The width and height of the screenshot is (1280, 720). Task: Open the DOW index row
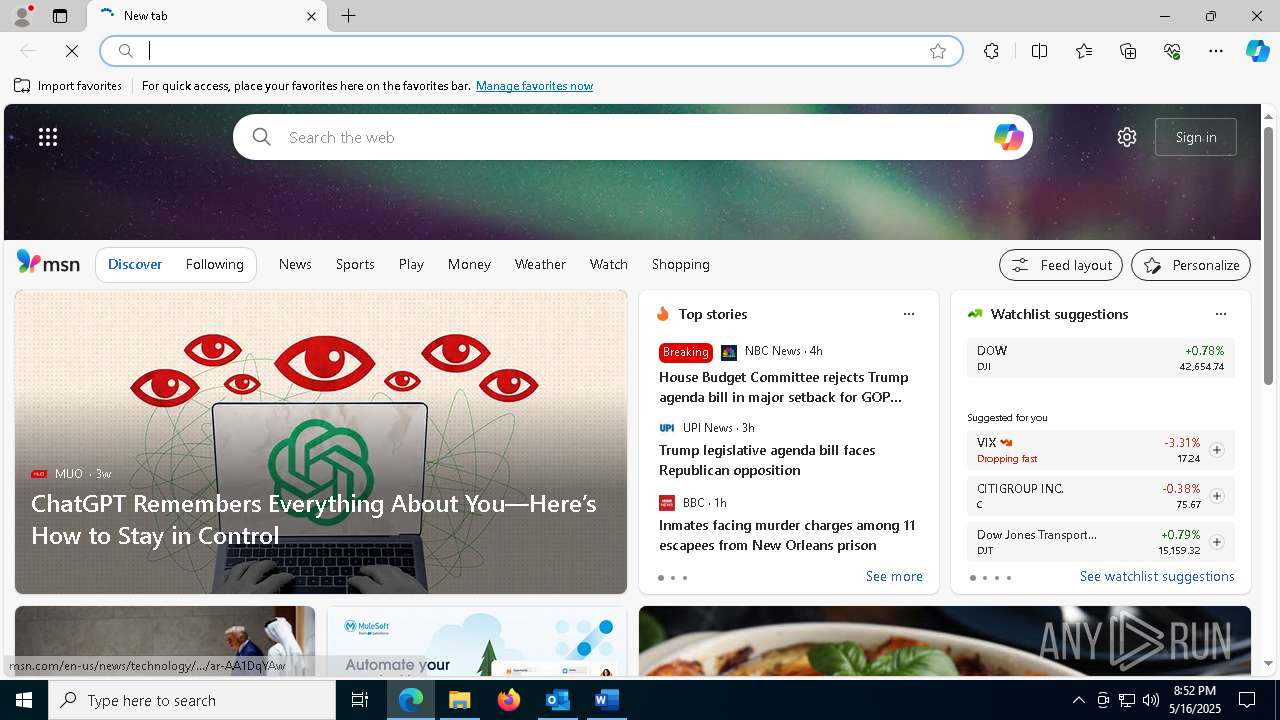pos(1100,358)
